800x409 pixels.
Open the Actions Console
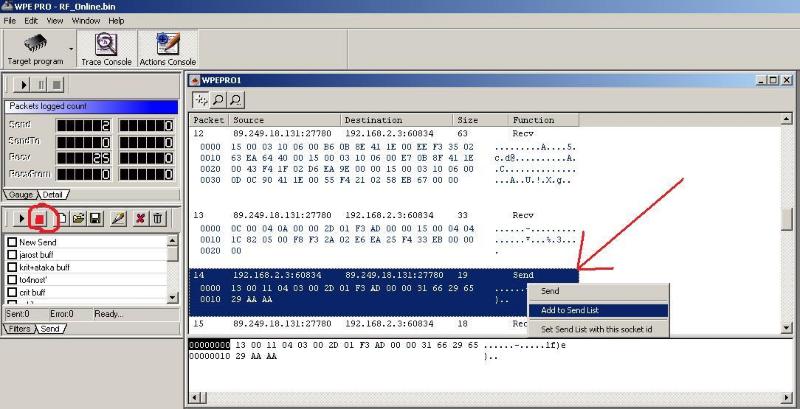(x=166, y=48)
